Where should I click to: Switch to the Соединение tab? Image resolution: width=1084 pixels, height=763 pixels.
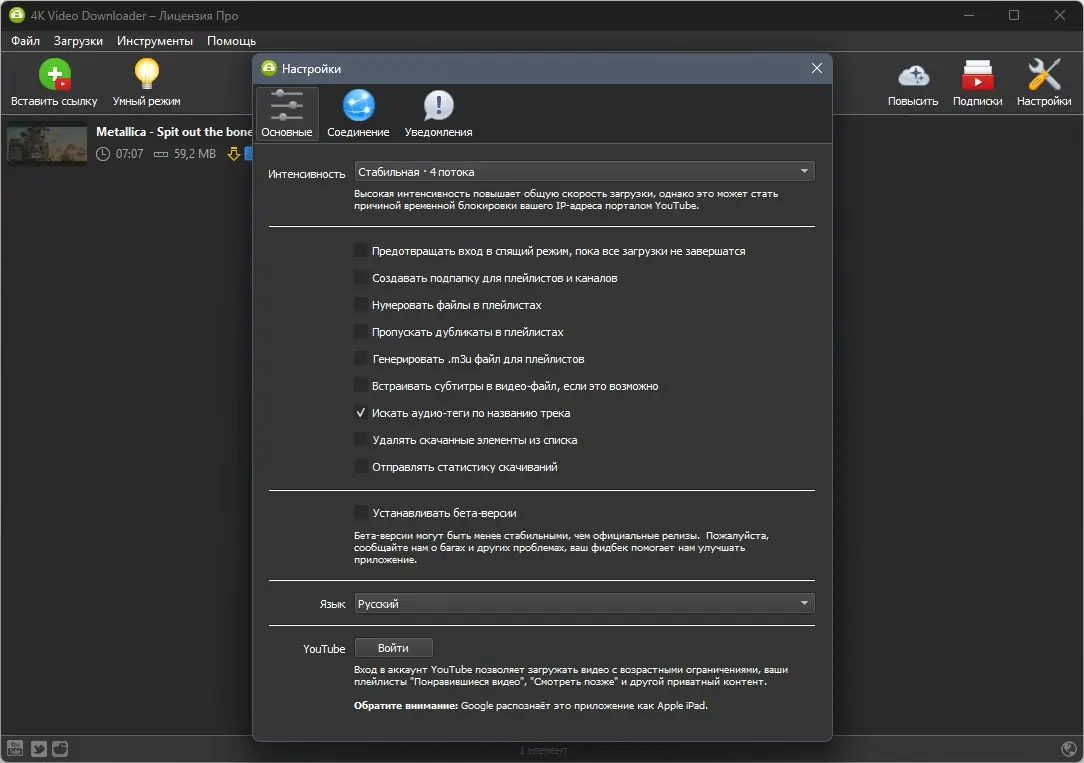[358, 114]
